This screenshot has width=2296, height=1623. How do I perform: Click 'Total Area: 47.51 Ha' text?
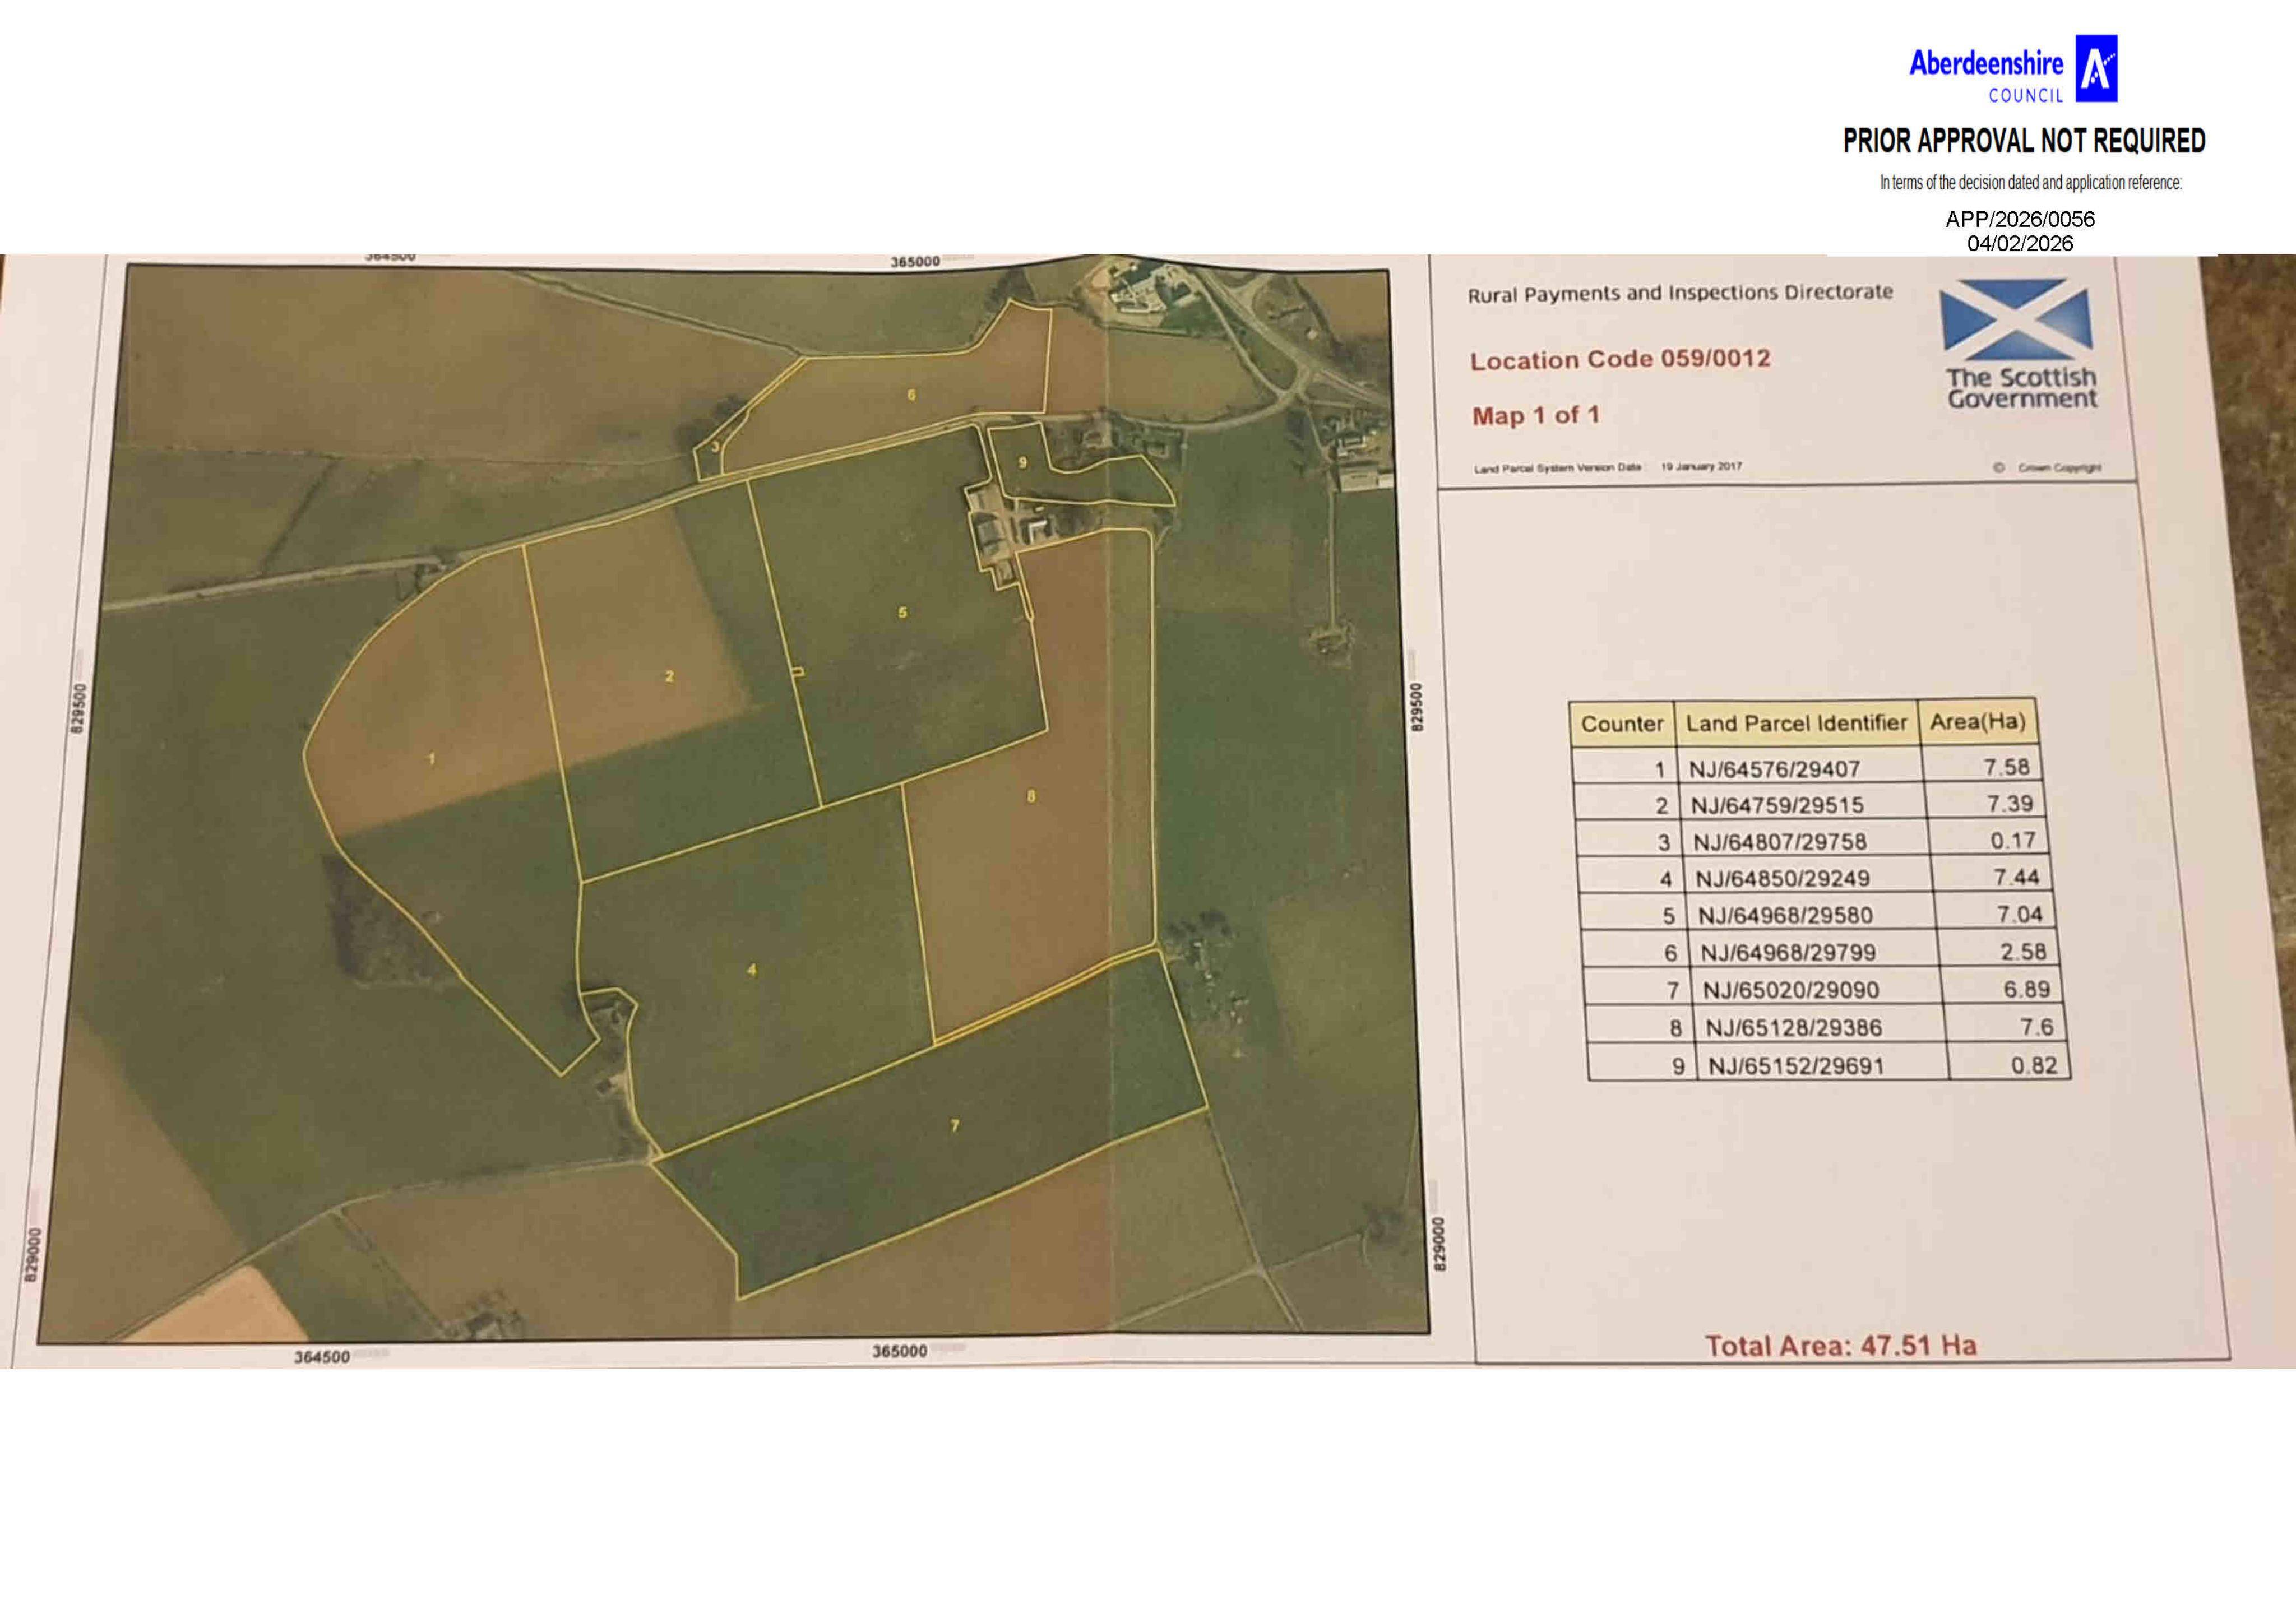click(x=1841, y=1345)
